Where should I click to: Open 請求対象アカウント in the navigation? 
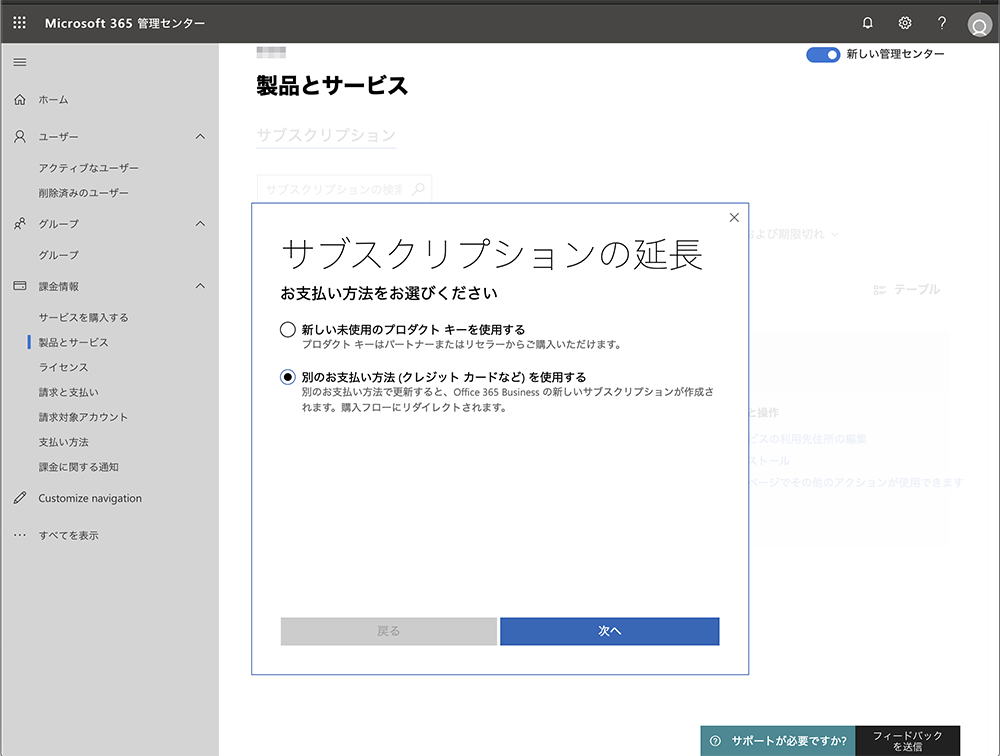(83, 417)
